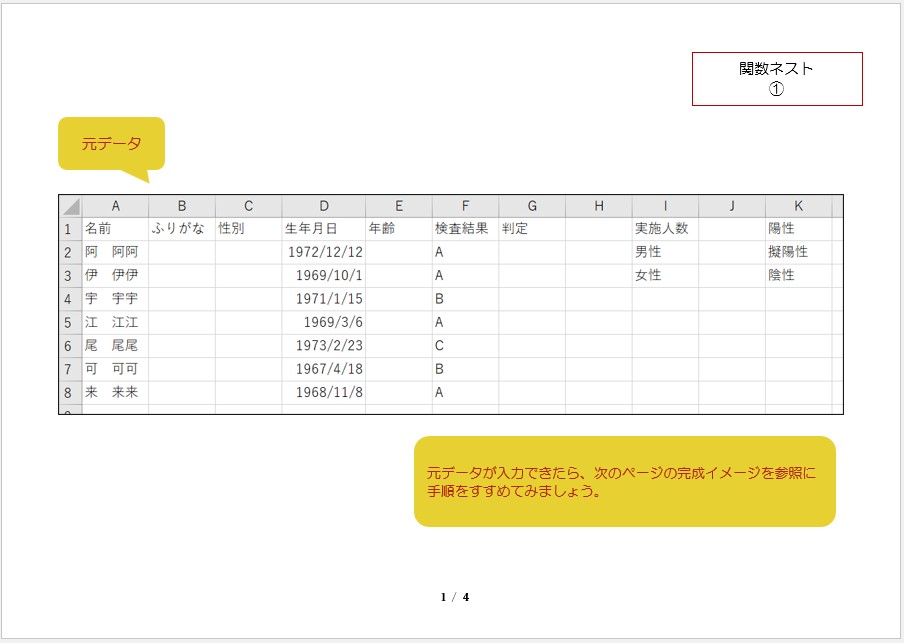Viewport: 904px width, 643px height.
Task: Click the date cell 1972/12/12
Action: [323, 252]
